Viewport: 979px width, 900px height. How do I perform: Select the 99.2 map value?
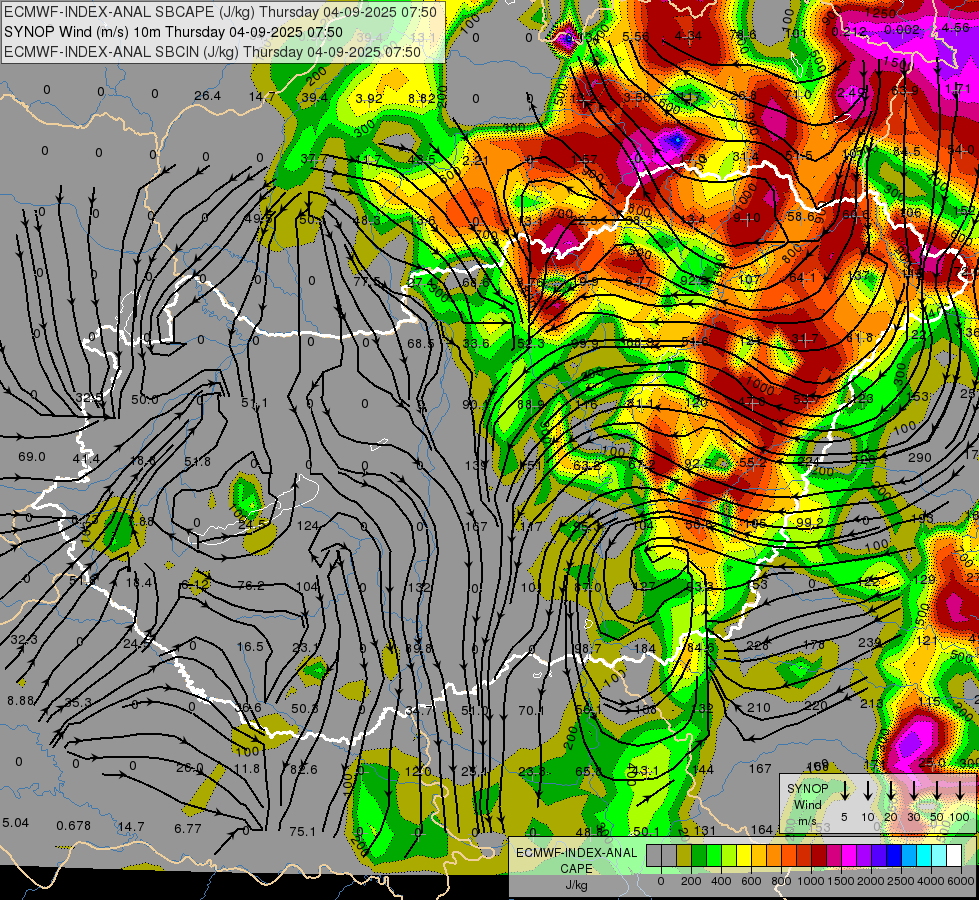810,522
